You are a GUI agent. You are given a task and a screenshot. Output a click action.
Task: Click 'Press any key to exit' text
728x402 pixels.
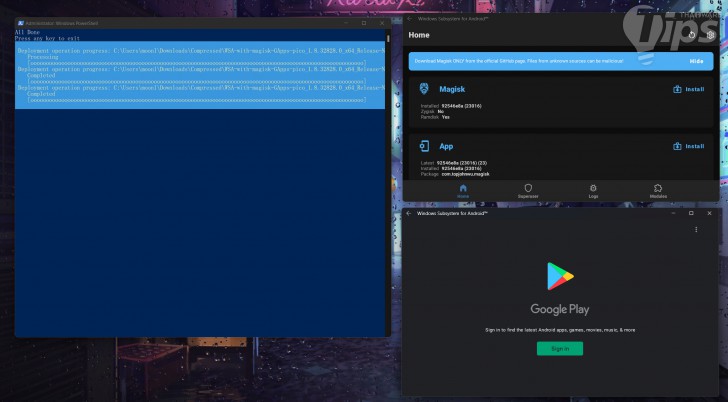[x=47, y=39]
